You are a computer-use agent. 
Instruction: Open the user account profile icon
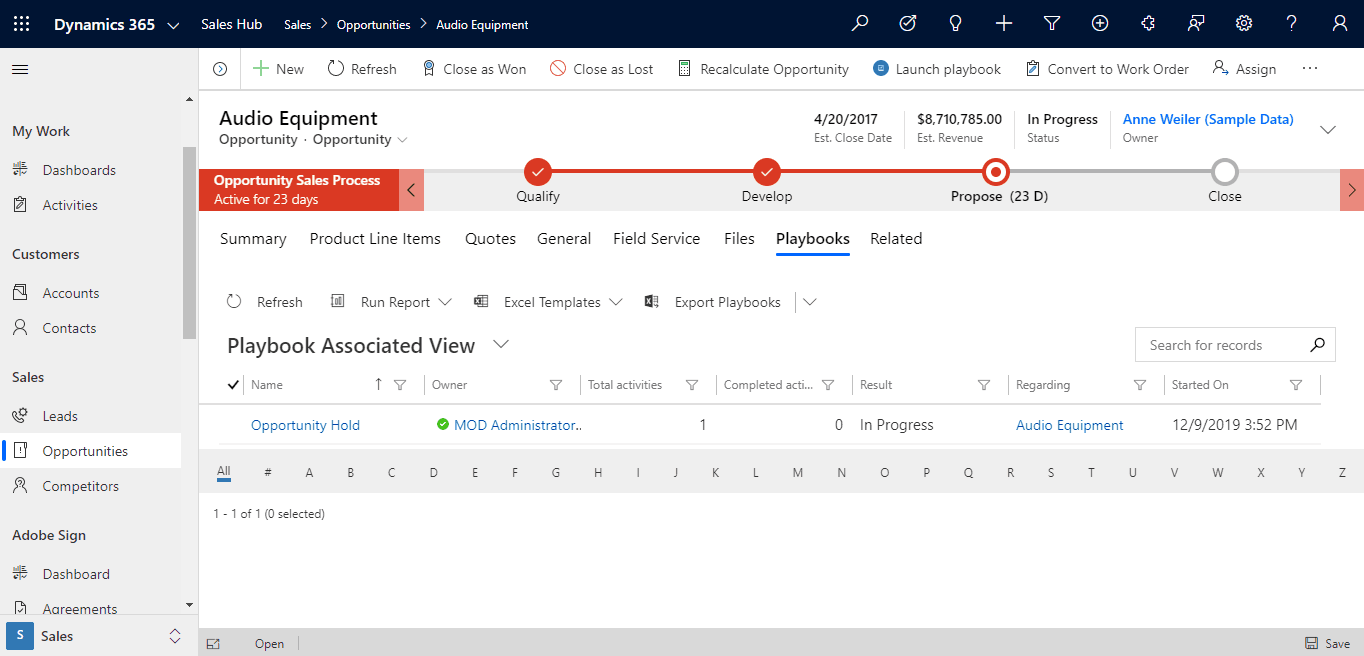click(x=1340, y=24)
